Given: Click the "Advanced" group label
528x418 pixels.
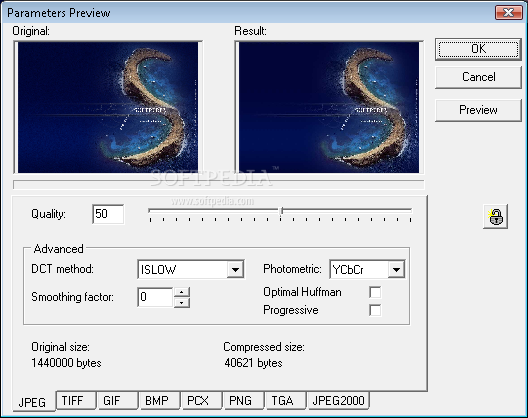Looking at the screenshot, I should pyautogui.click(x=59, y=249).
